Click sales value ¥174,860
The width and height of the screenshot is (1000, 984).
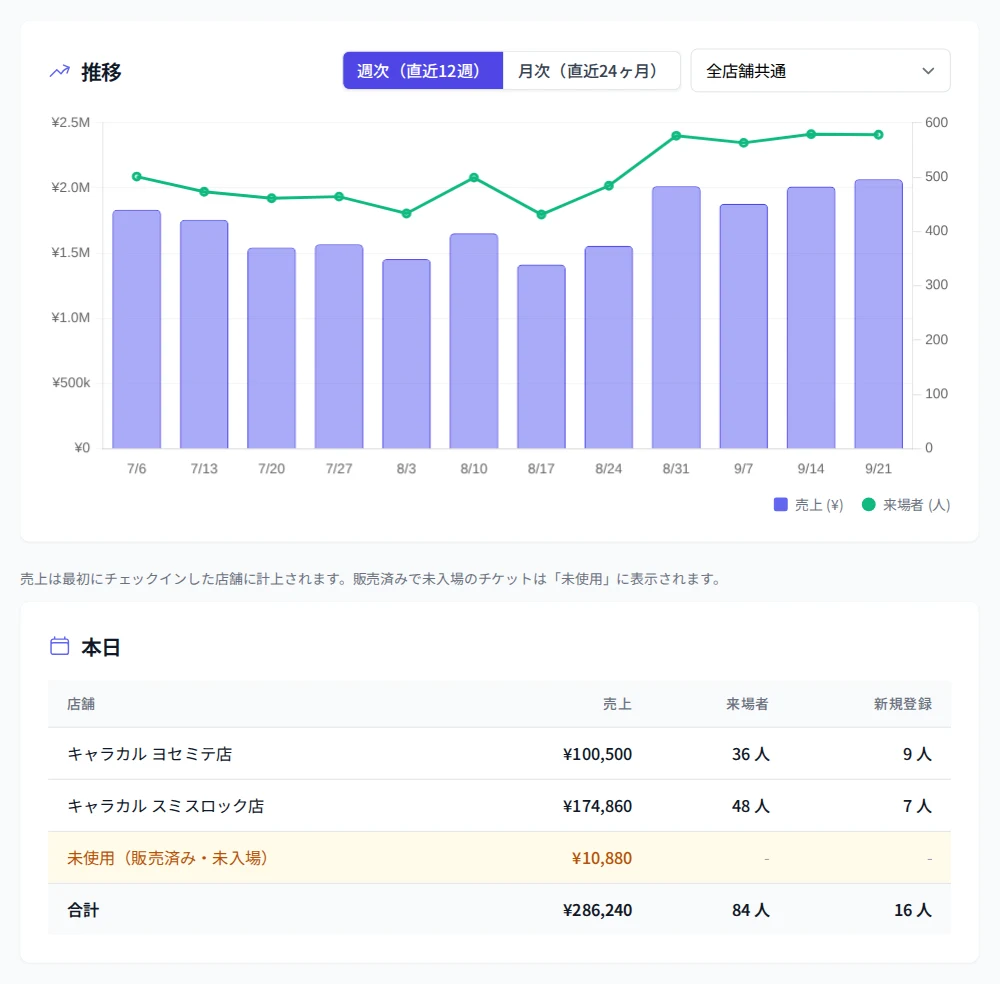pyautogui.click(x=598, y=805)
